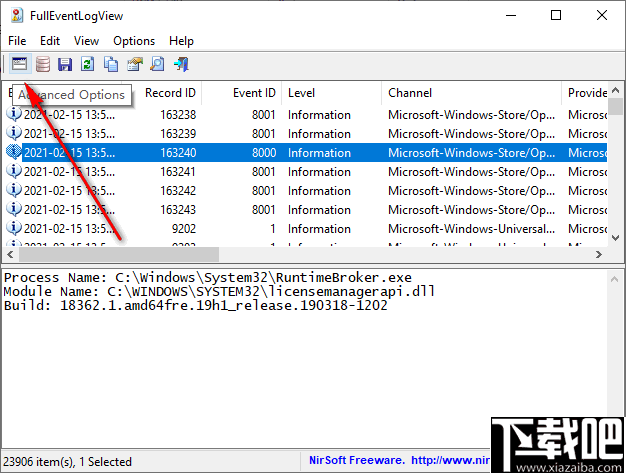Sort by Channel column header
This screenshot has height=473, width=626.
[x=410, y=93]
